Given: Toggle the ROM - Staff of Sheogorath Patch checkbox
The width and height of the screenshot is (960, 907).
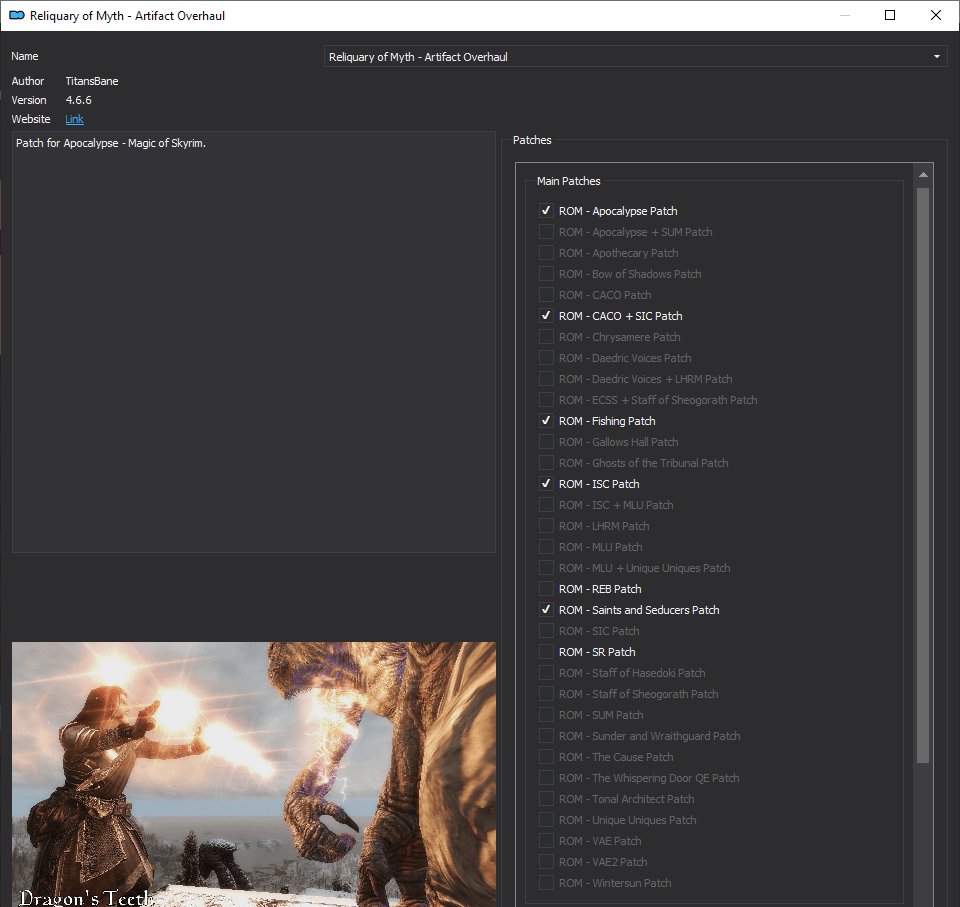Looking at the screenshot, I should tap(546, 693).
